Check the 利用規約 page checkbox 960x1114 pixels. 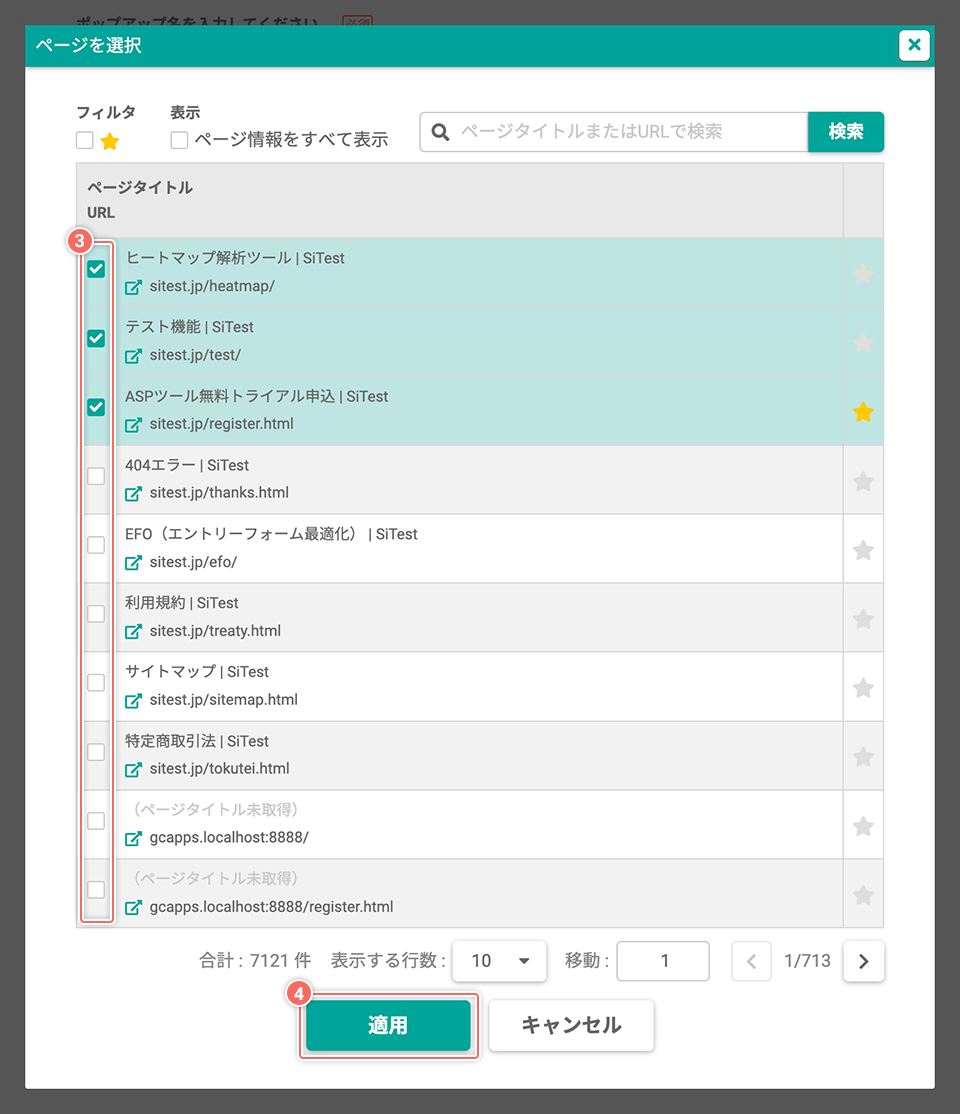pyautogui.click(x=96, y=614)
